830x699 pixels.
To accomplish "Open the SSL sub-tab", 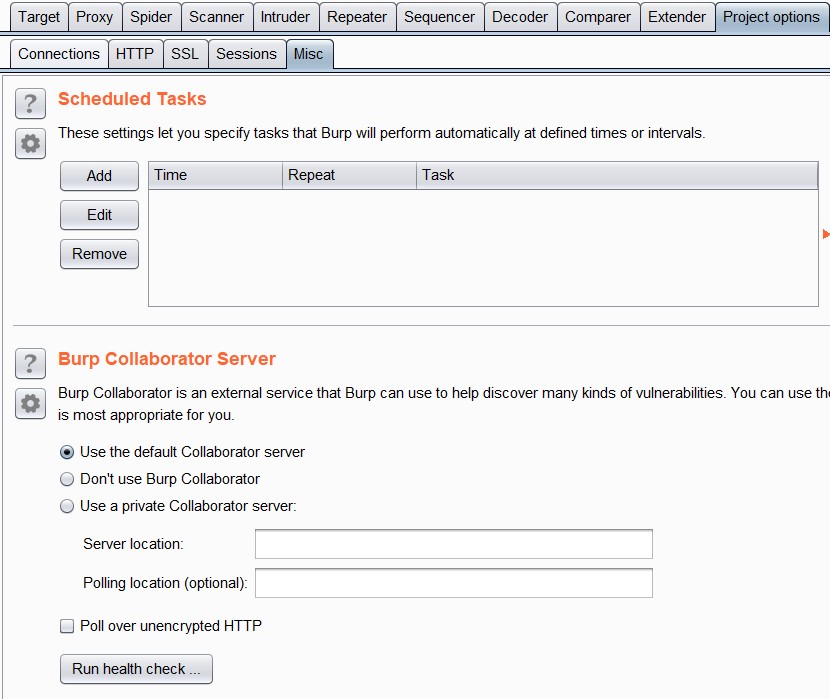I will pos(185,54).
